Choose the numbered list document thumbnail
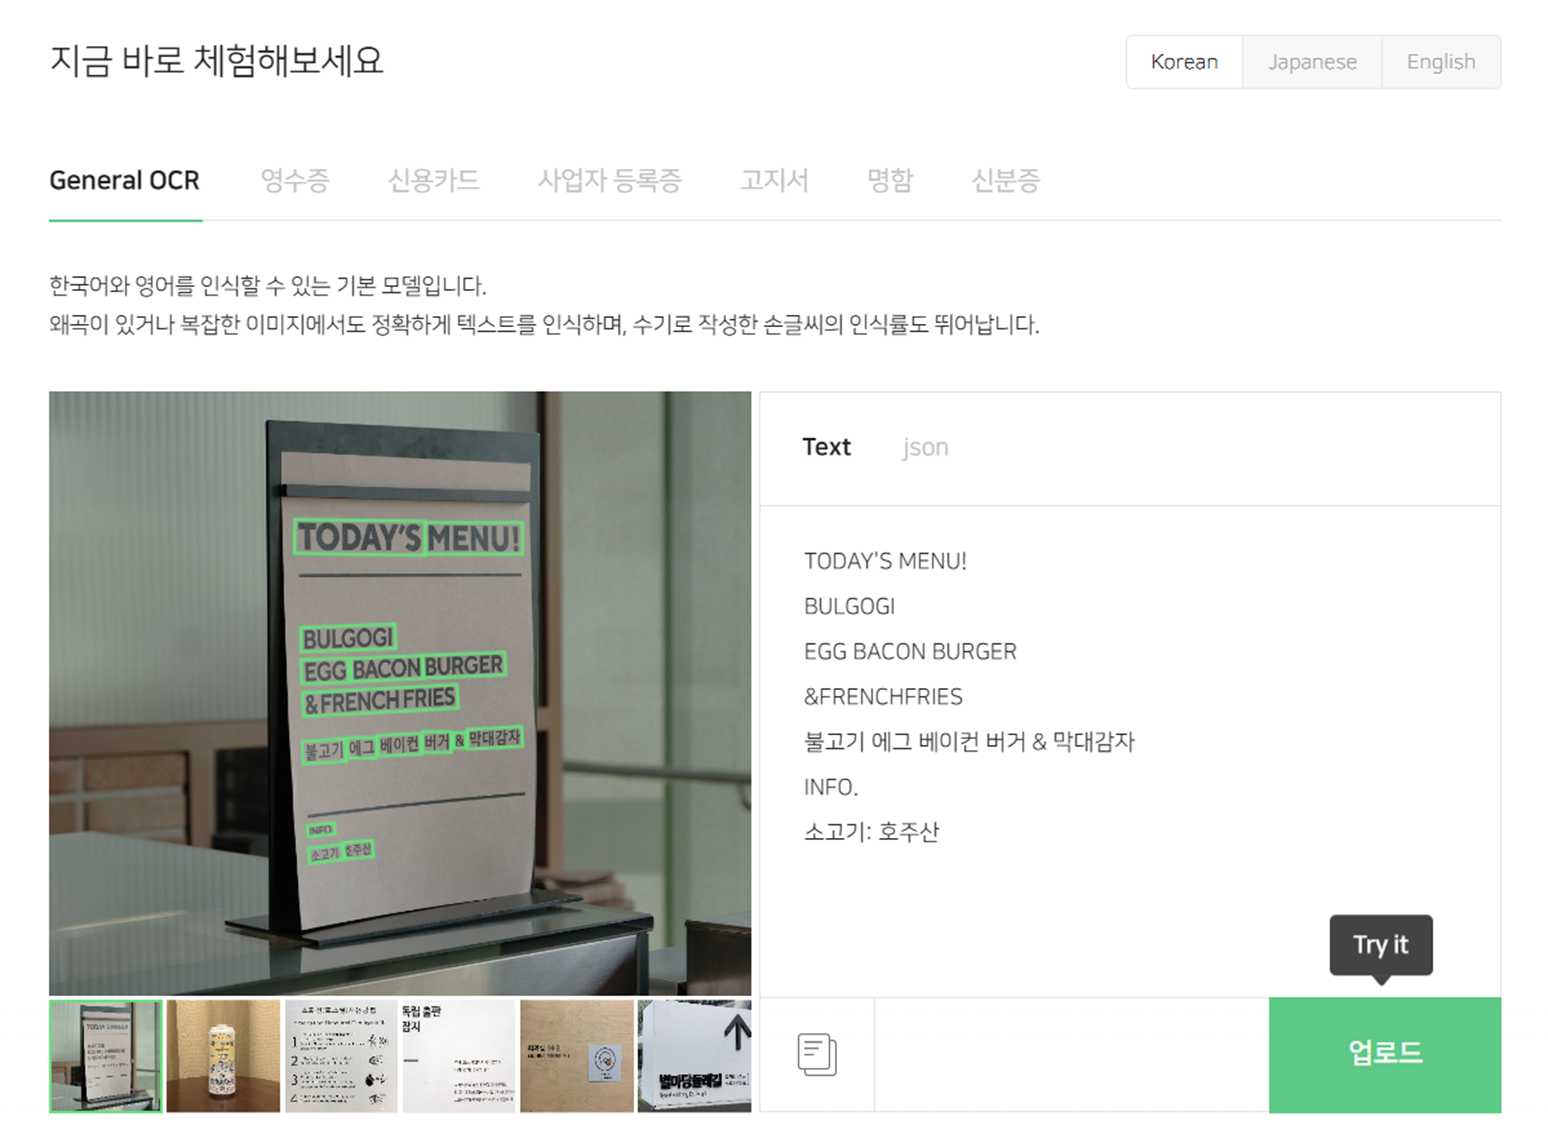 point(341,1056)
